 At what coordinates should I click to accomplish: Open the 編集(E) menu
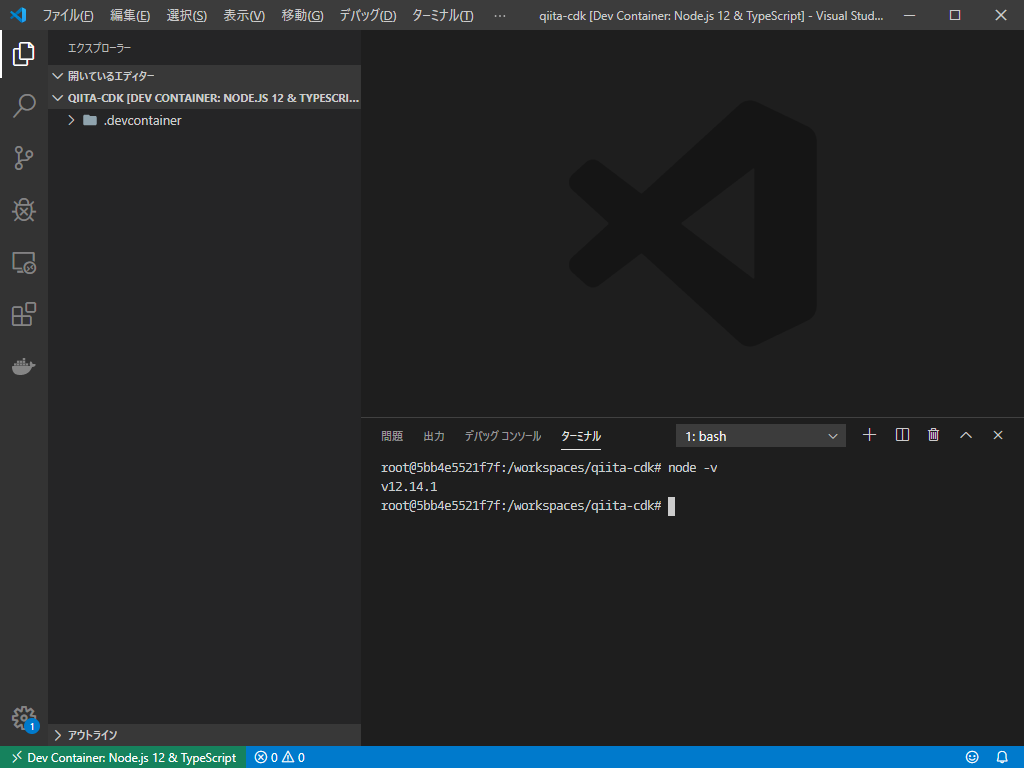pos(129,16)
